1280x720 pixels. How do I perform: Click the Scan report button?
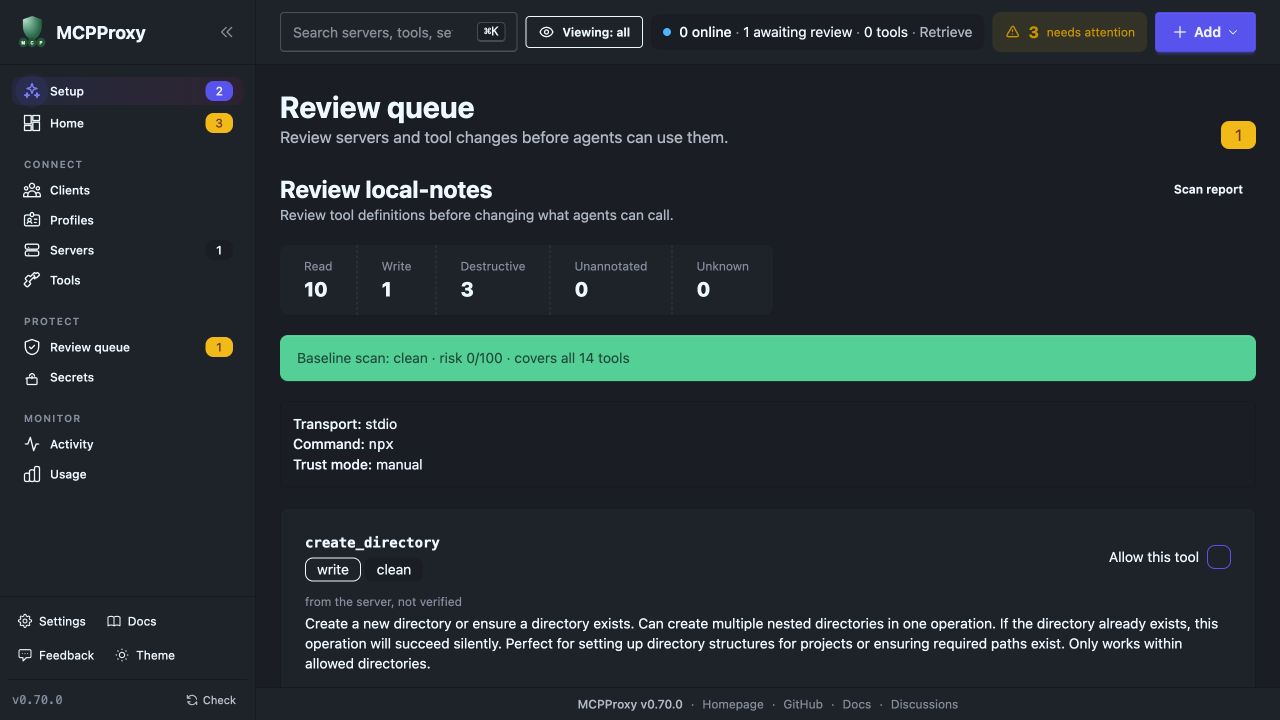1208,189
